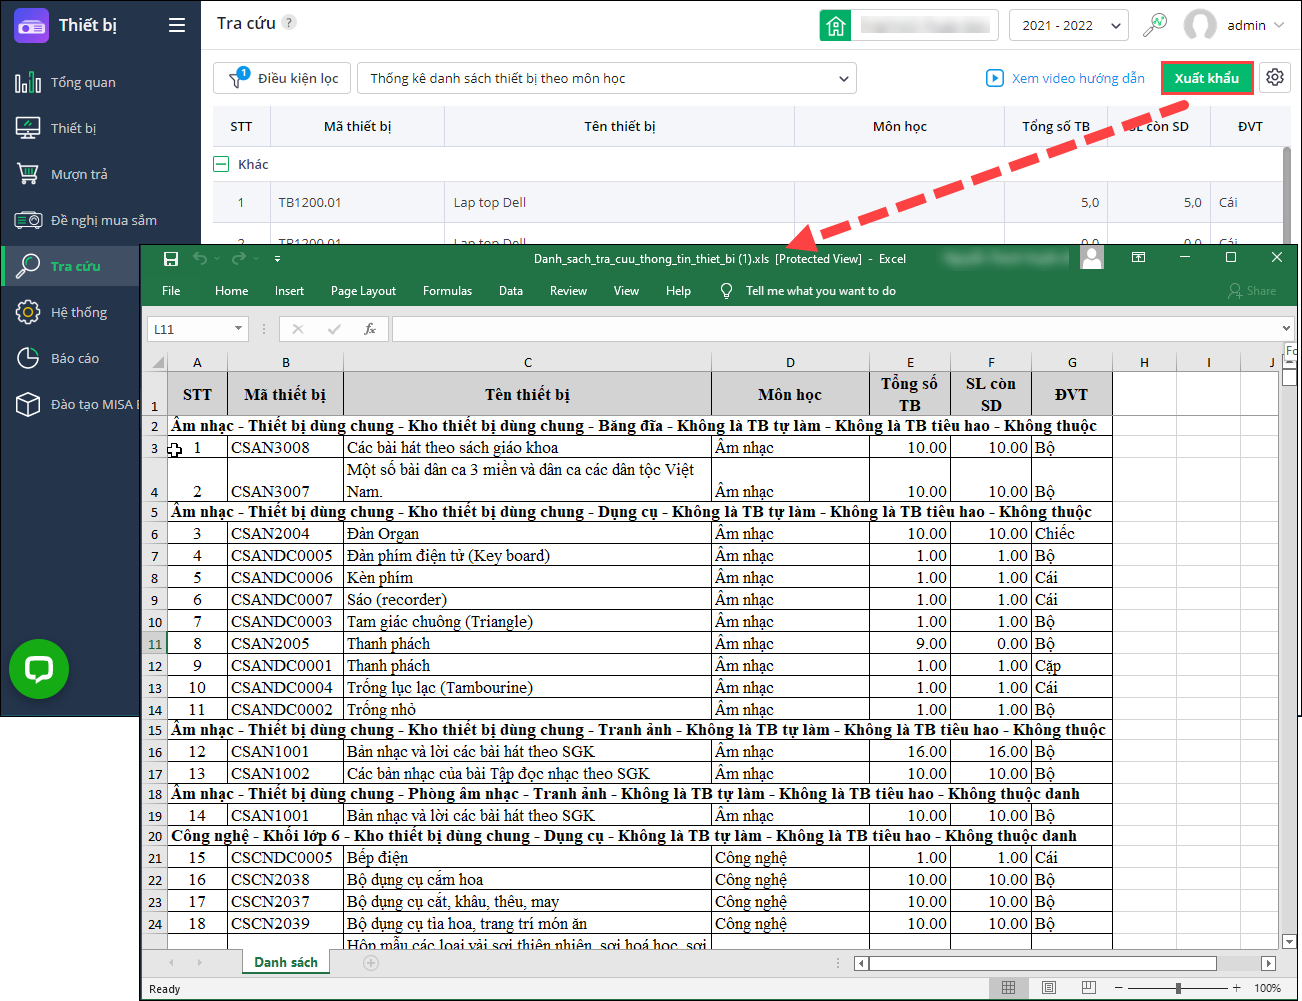Click the green home icon in header
Viewport: 1302px width, 1001px height.
coord(835,26)
